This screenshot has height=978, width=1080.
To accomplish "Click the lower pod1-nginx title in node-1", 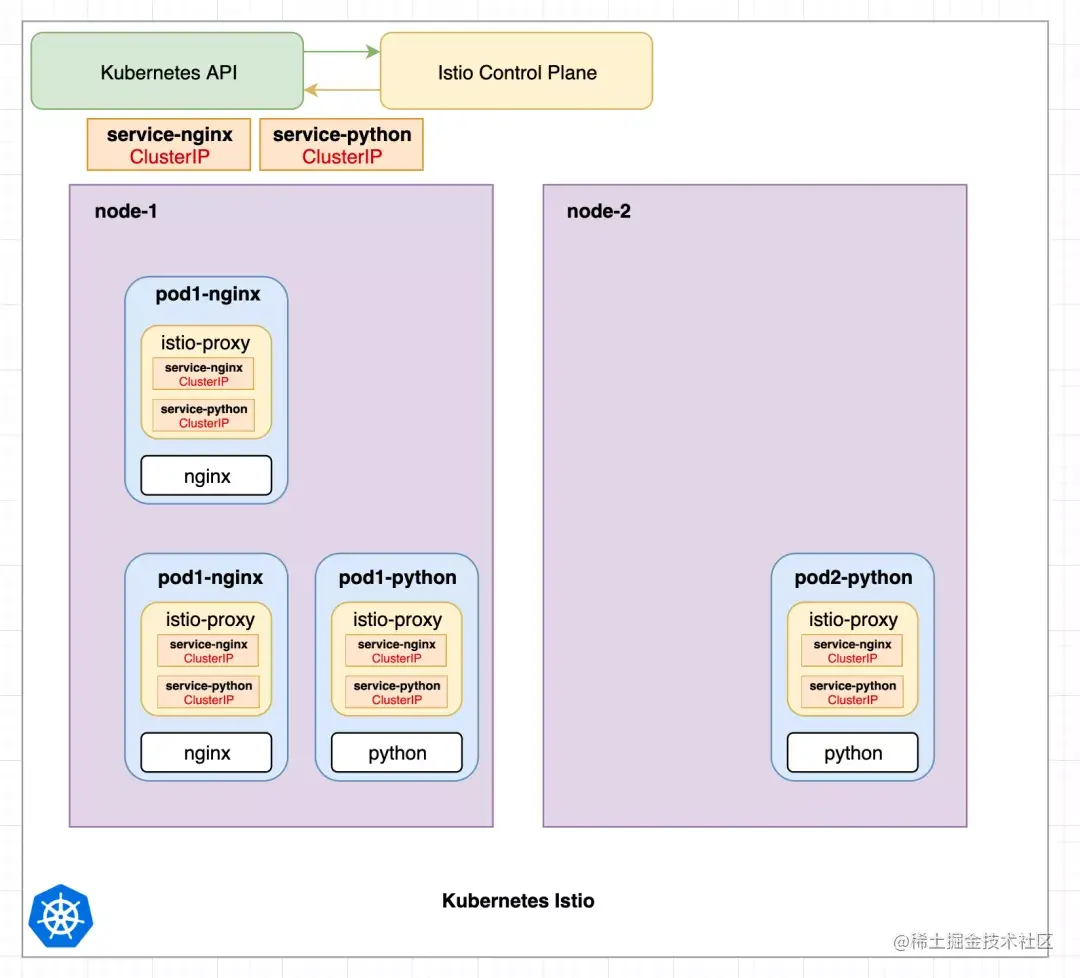I will [x=210, y=577].
